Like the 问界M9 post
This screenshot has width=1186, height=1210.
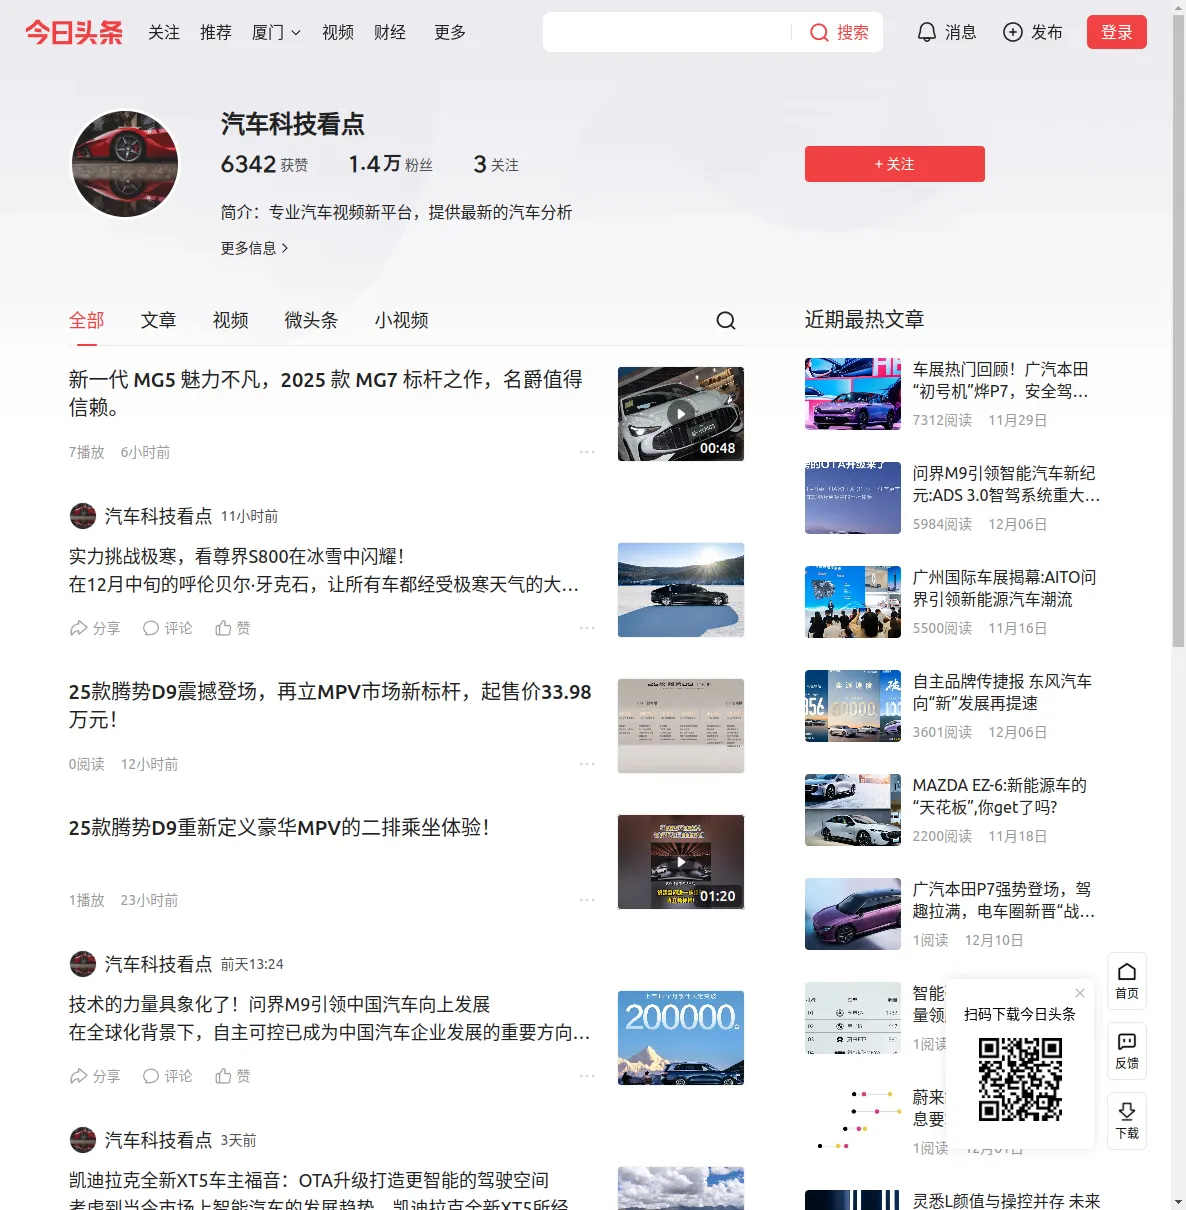click(233, 1076)
